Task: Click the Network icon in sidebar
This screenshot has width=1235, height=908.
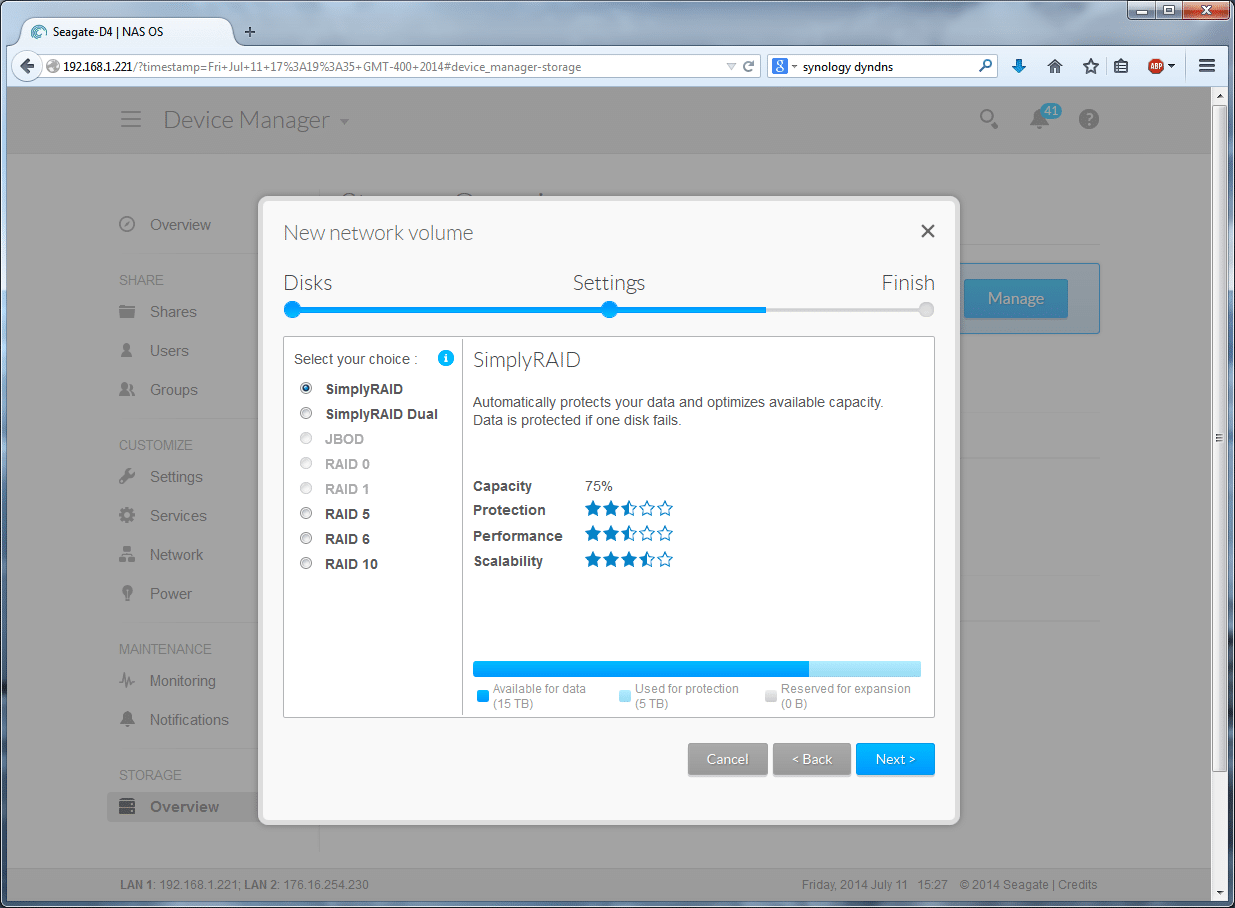Action: (x=127, y=555)
